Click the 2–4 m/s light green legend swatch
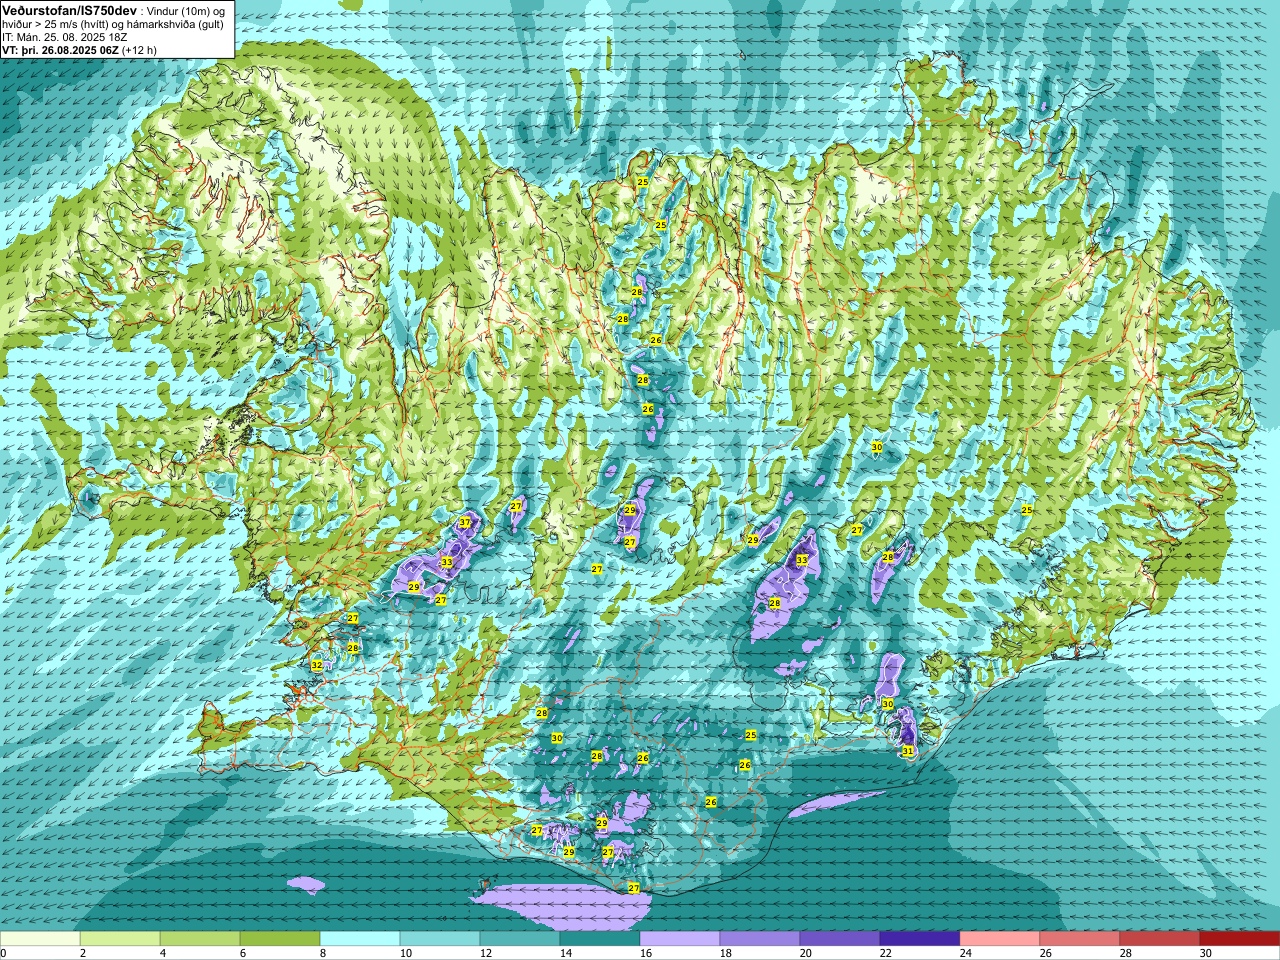Viewport: 1280px width, 960px height. [120, 939]
